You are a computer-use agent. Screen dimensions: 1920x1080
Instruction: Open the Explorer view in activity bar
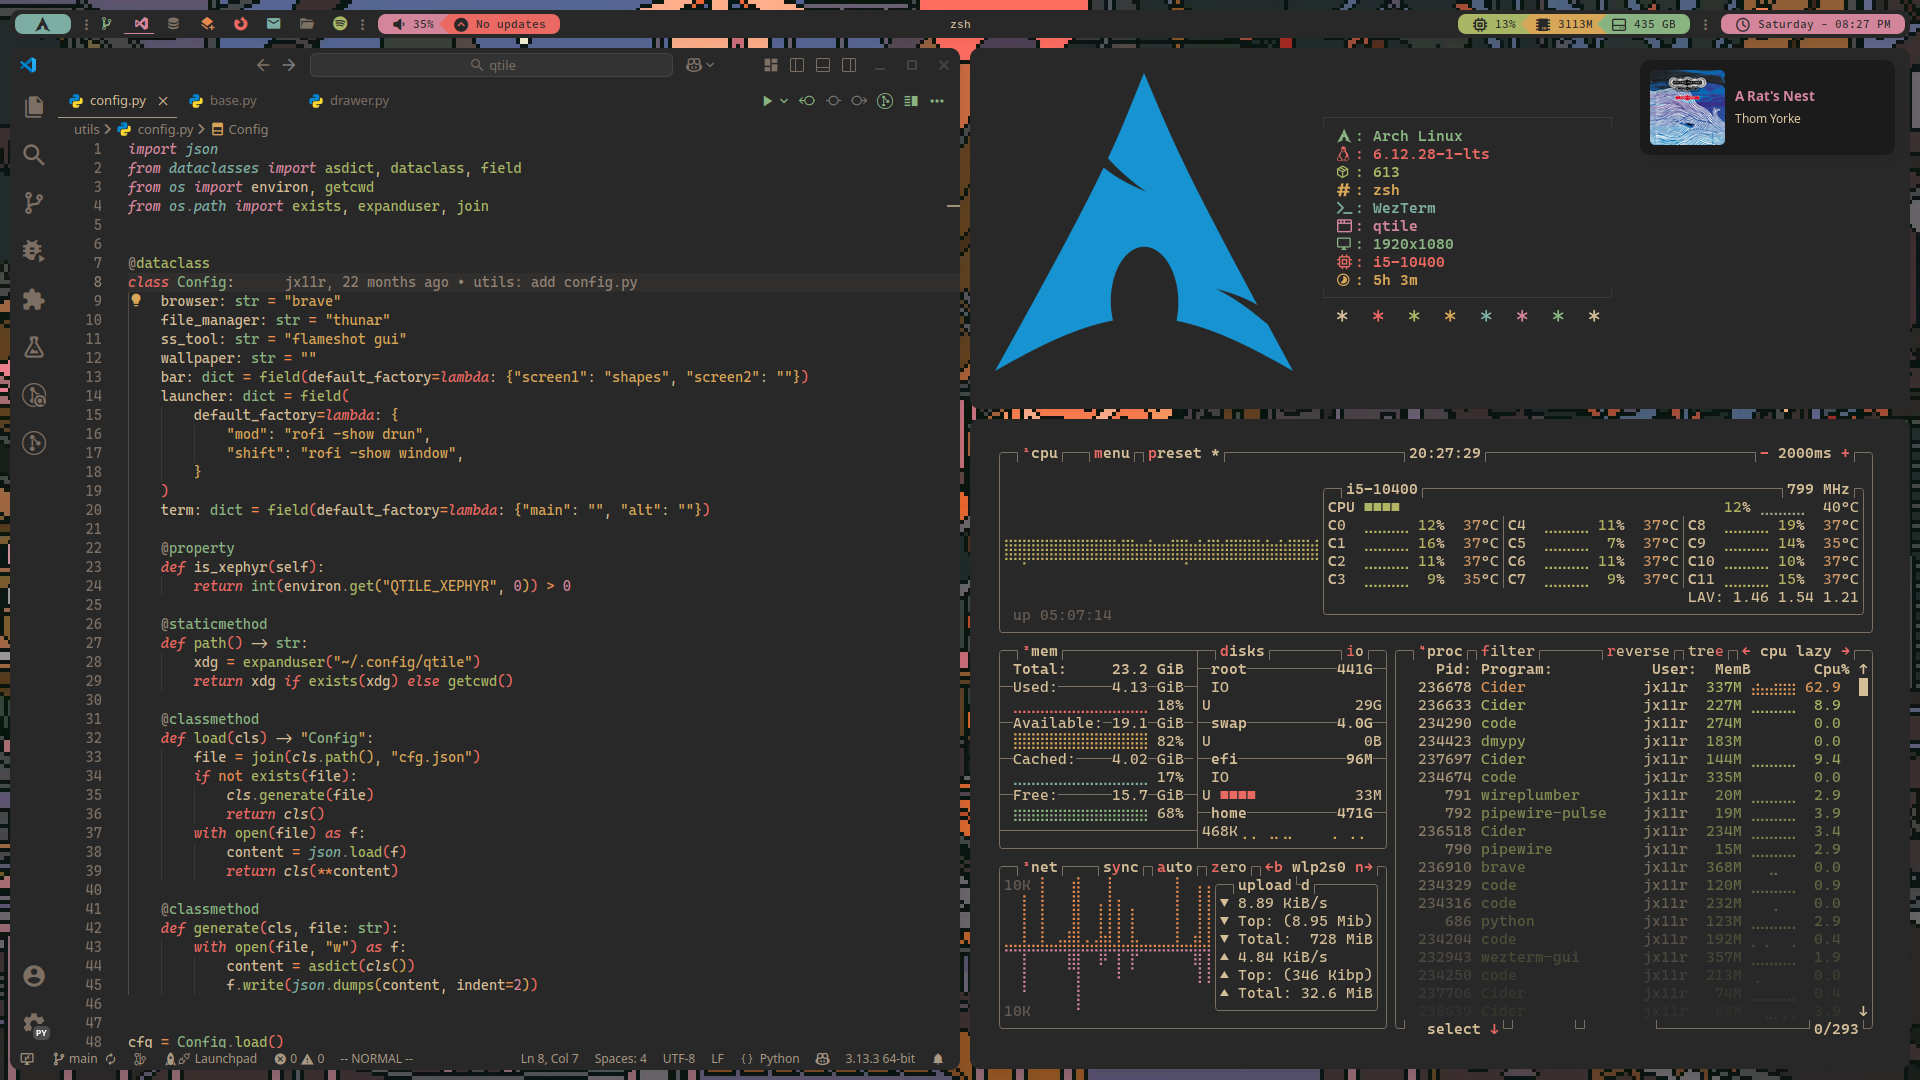tap(34, 107)
